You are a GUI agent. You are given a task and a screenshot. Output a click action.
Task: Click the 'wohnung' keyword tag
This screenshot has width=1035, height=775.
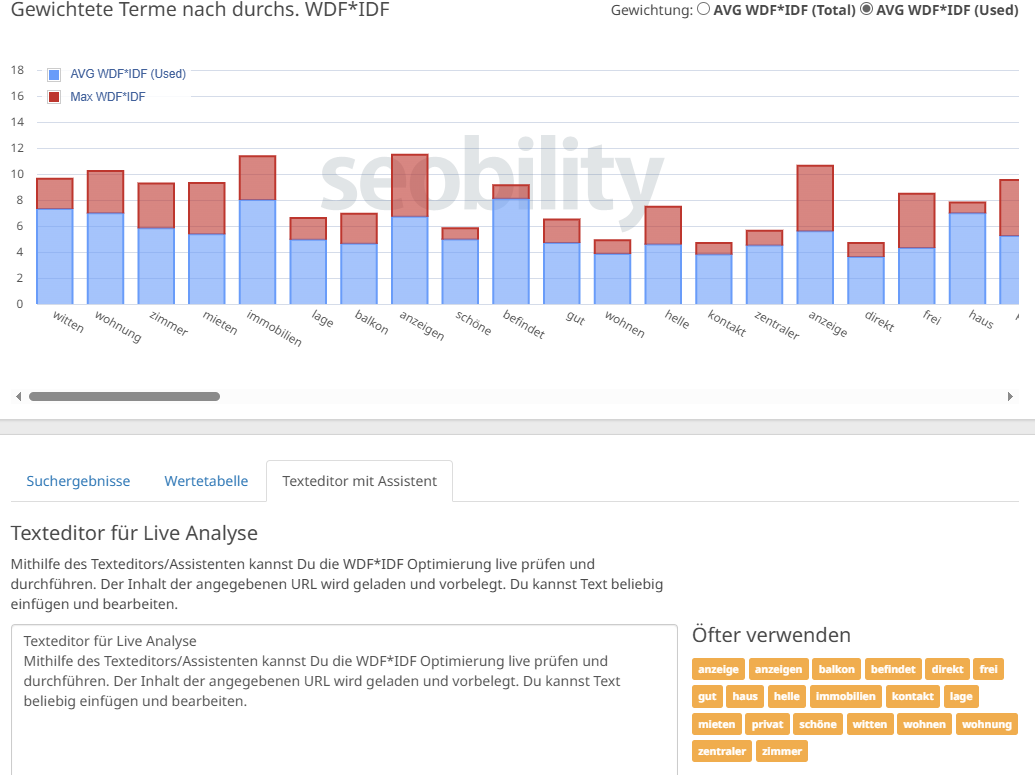987,724
